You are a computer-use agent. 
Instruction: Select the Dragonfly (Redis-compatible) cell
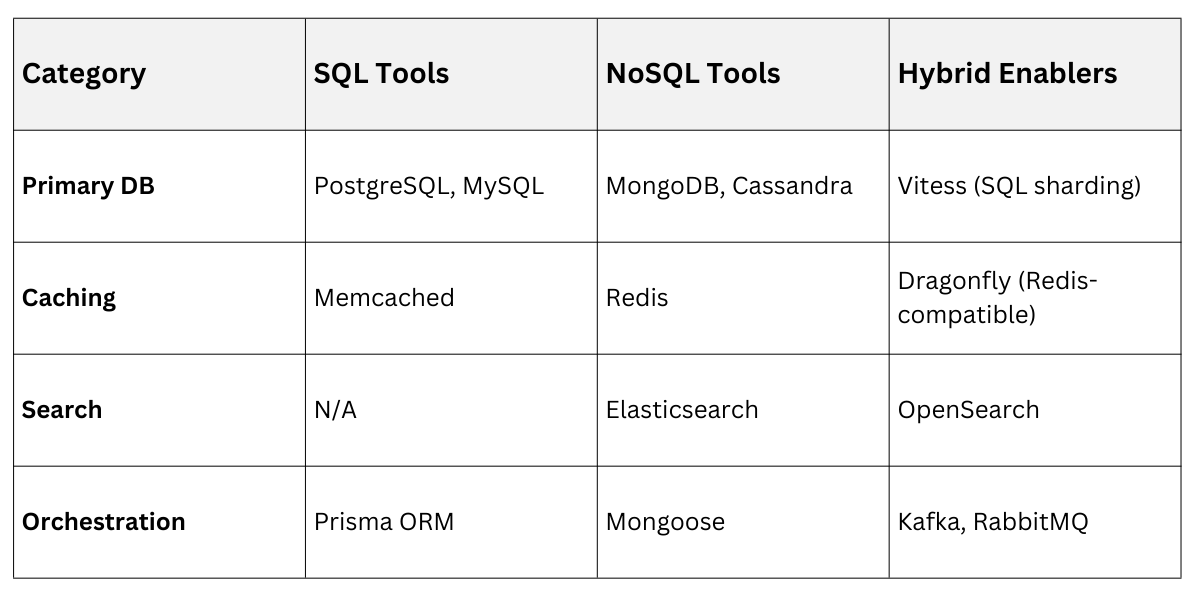pos(997,298)
